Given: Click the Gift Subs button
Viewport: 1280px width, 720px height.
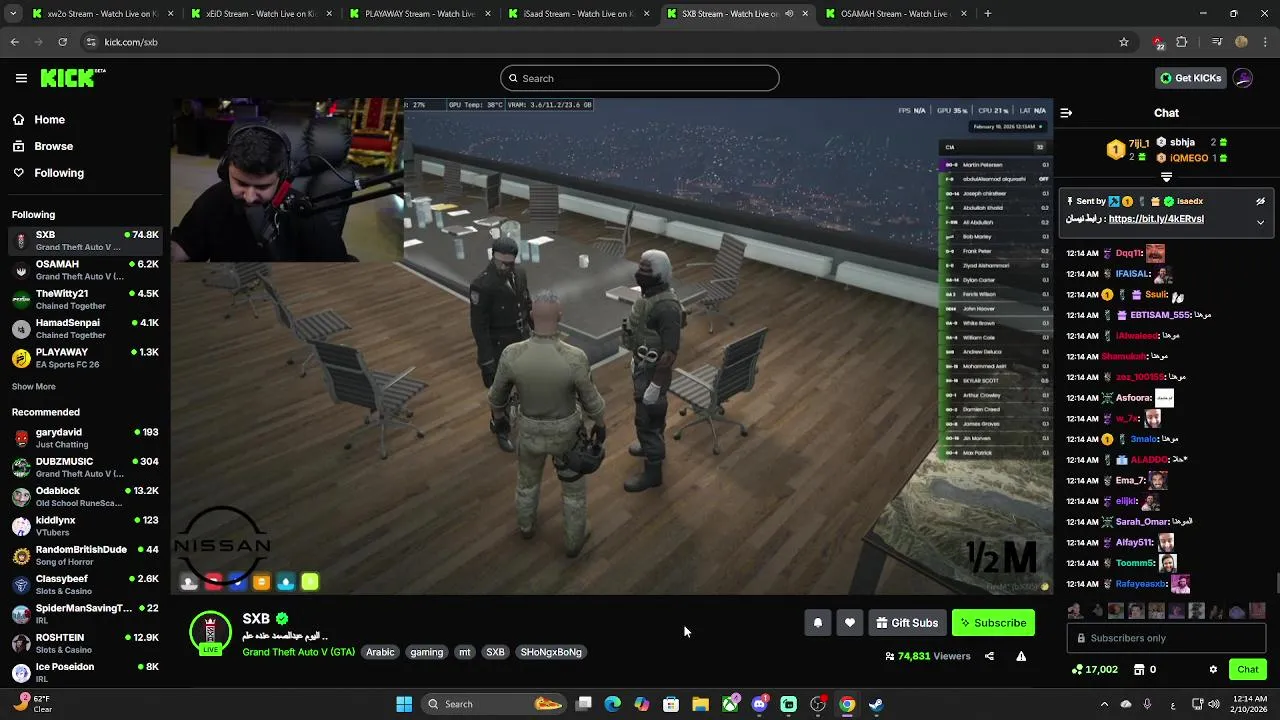Looking at the screenshot, I should 907,623.
